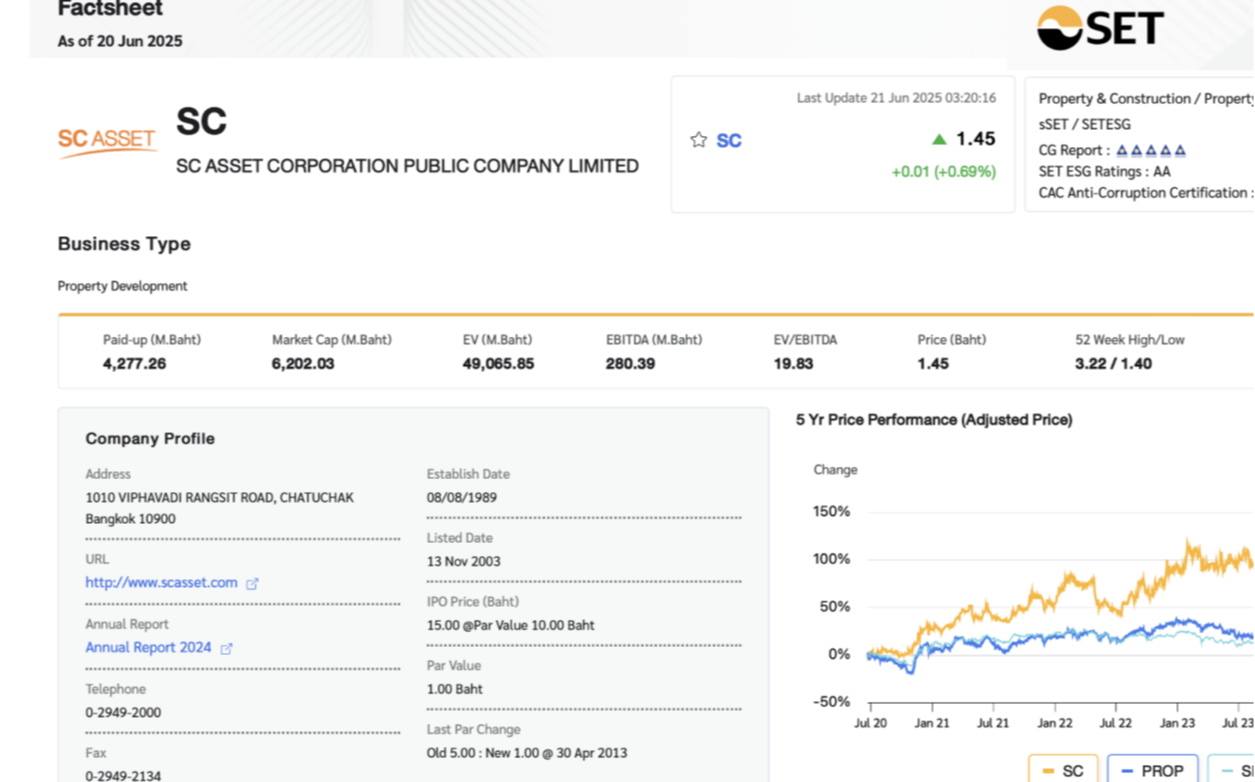The image size is (1255, 782).
Task: Click the CG Report rating icons
Action: [1150, 151]
